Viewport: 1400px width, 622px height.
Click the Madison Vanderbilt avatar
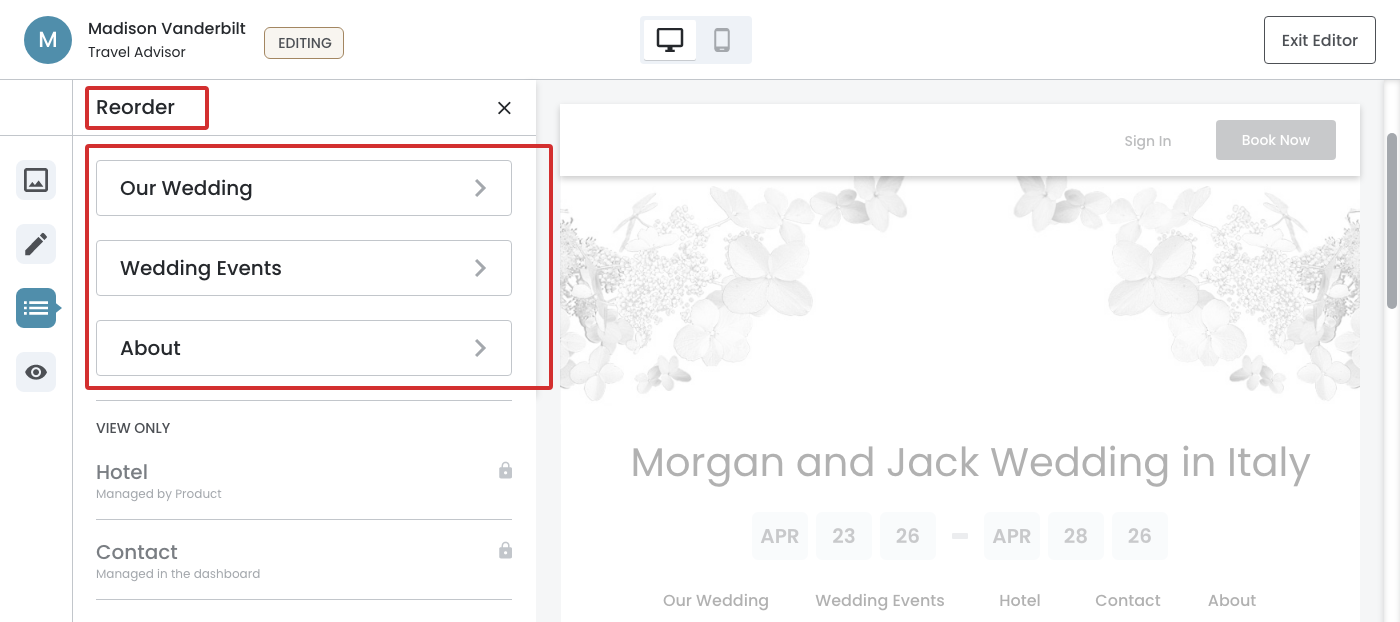point(48,40)
